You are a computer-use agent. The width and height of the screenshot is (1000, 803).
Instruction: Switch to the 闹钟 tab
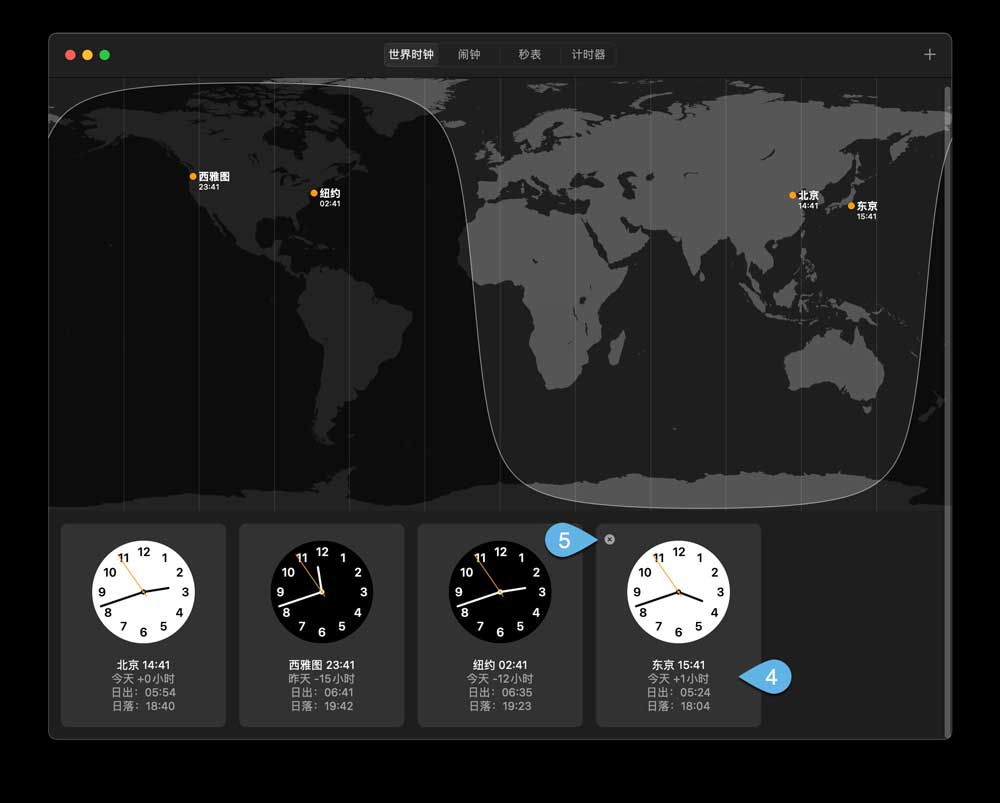[469, 55]
